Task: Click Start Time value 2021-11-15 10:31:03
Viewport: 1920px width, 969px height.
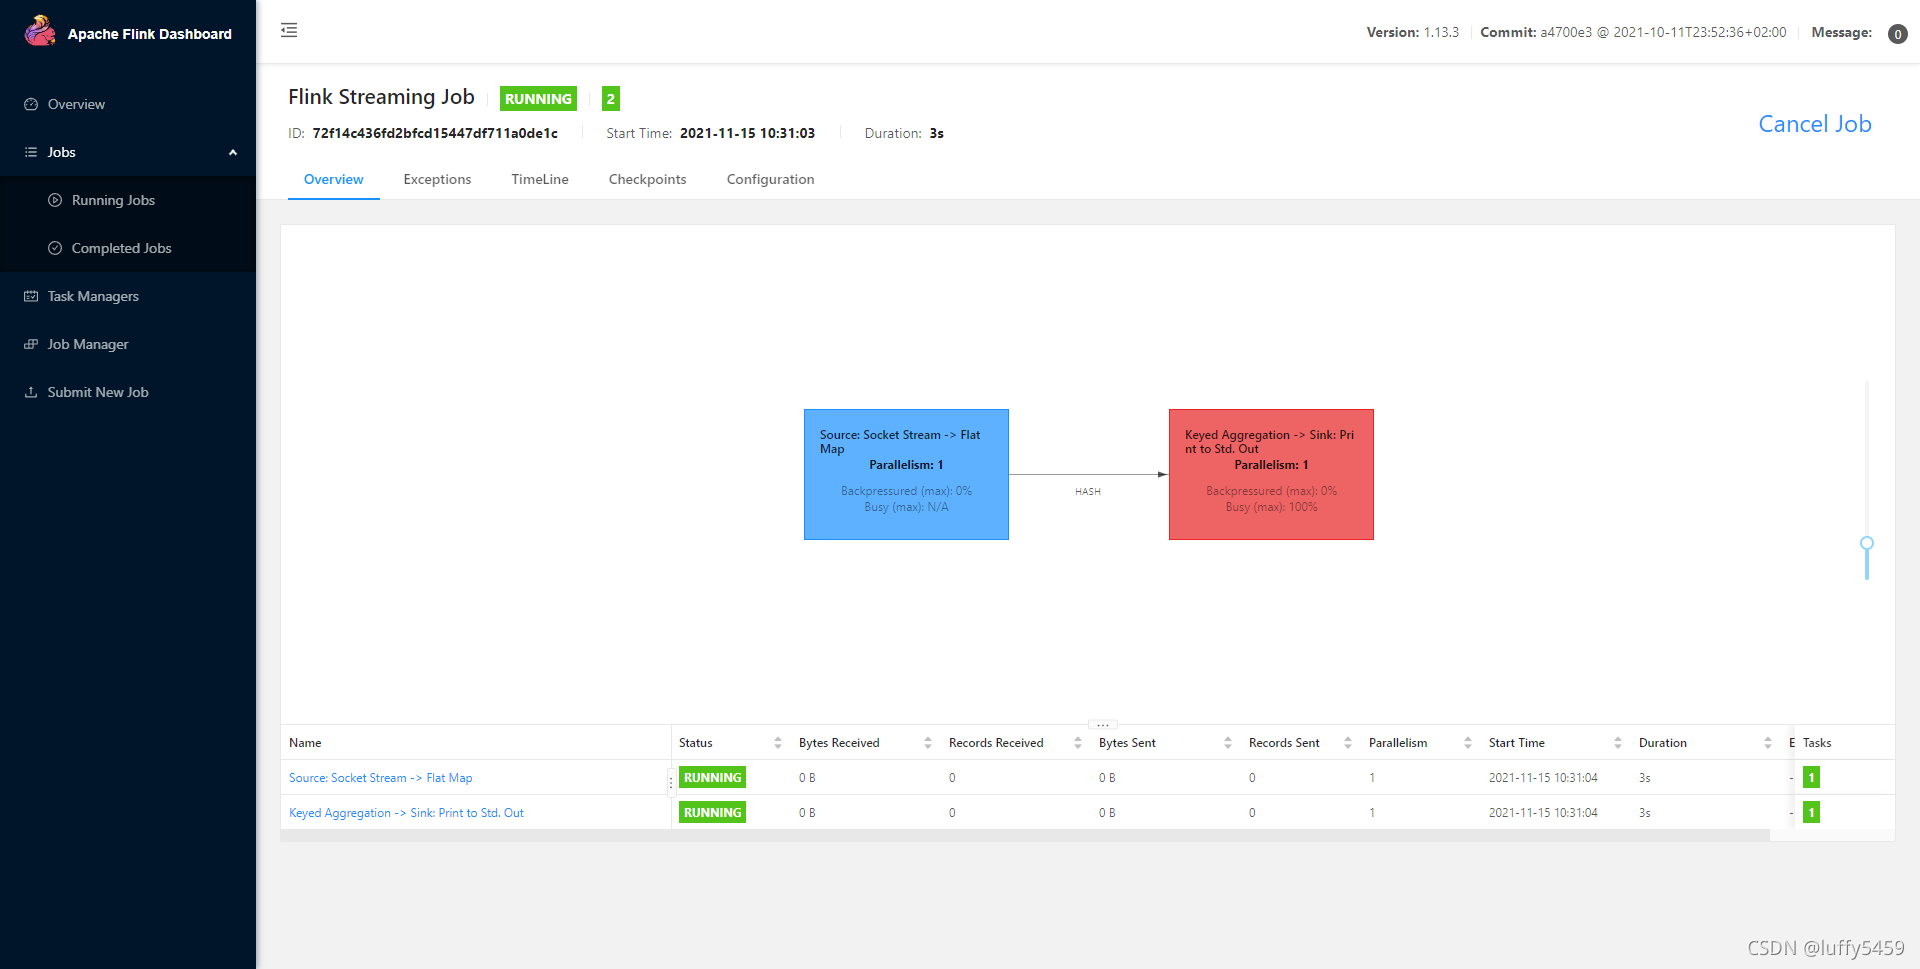Action: tap(747, 133)
